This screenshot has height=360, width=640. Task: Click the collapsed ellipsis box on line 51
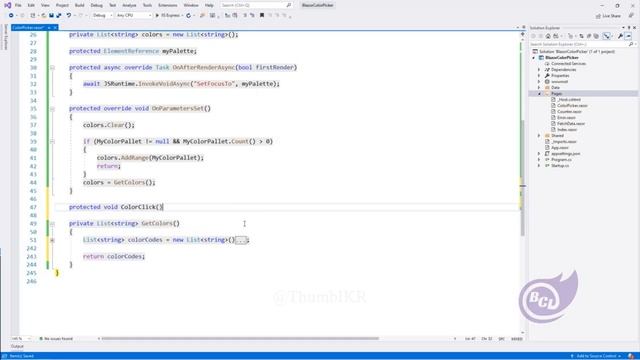pyautogui.click(x=242, y=240)
